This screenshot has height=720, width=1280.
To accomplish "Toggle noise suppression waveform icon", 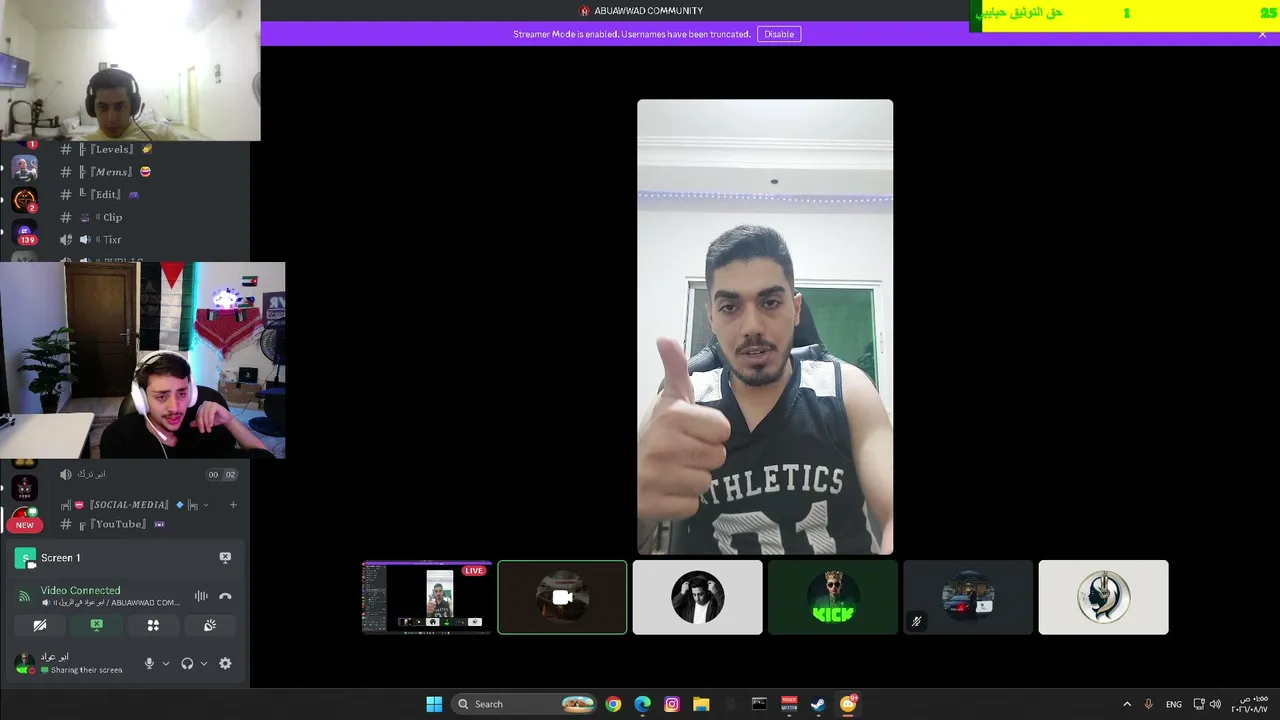I will [201, 596].
